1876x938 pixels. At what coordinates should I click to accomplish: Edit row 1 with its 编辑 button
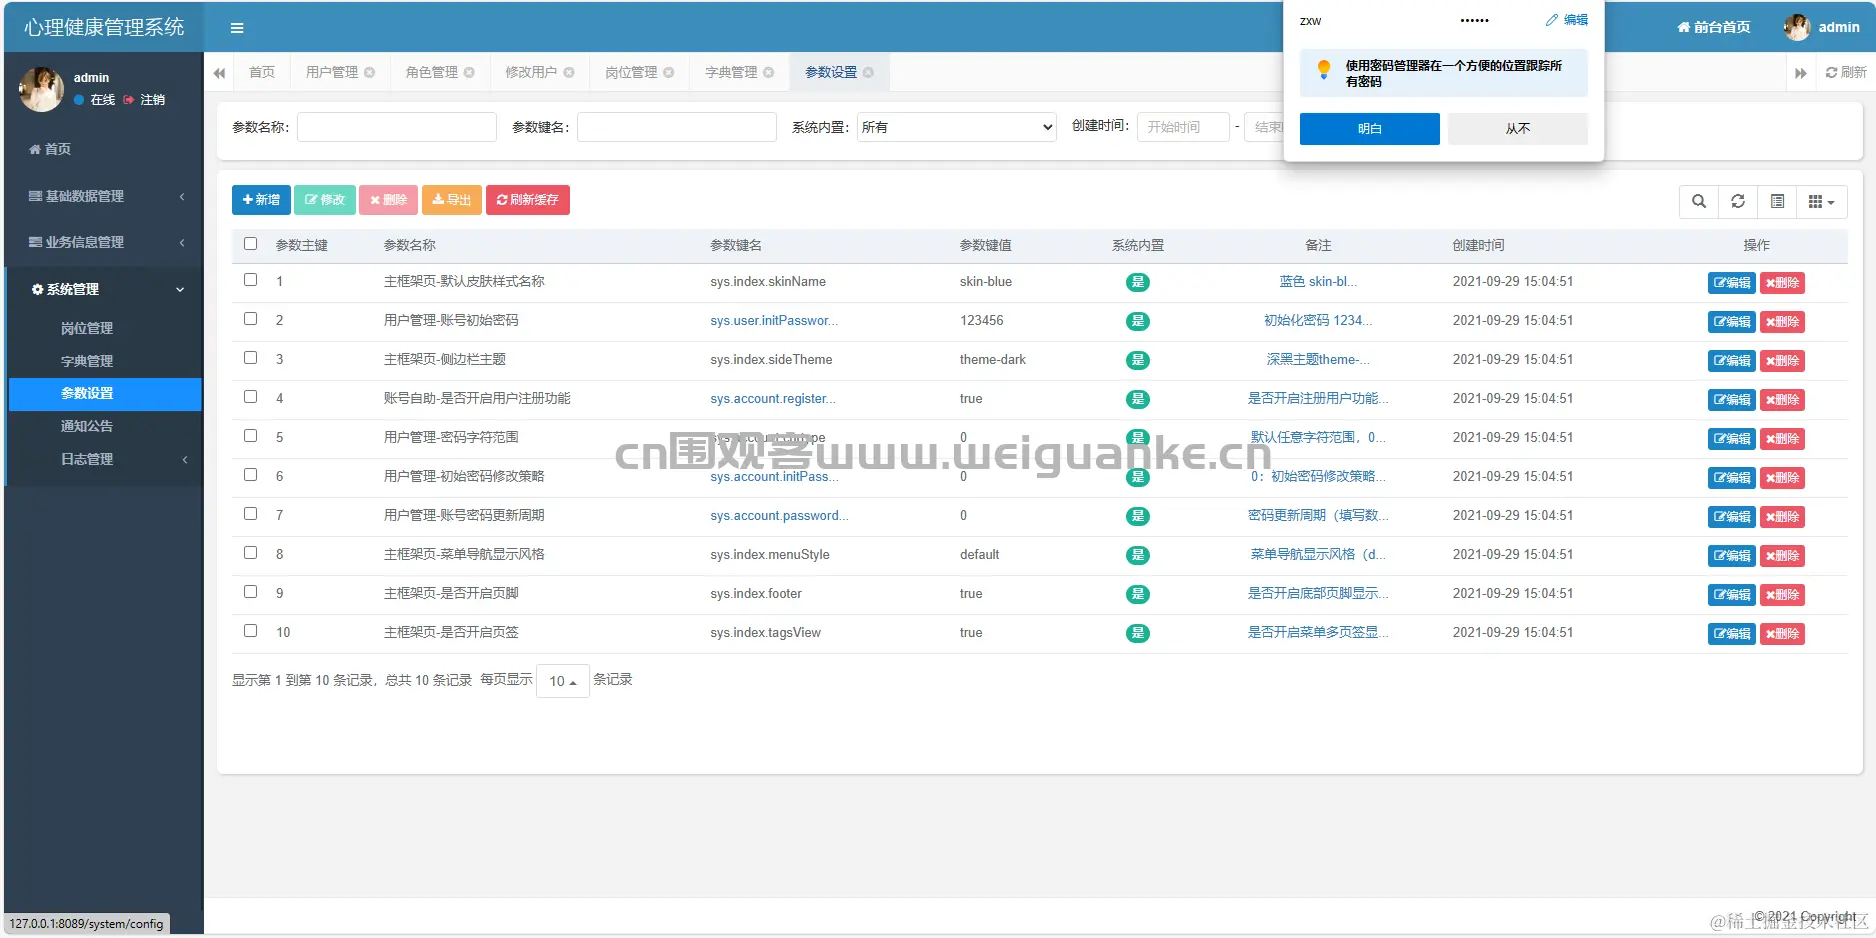[1732, 283]
